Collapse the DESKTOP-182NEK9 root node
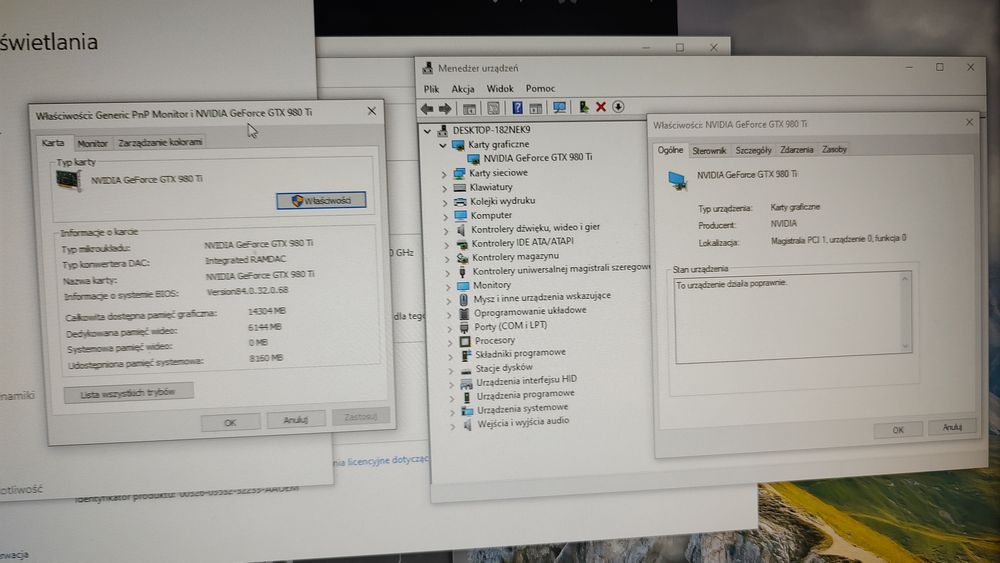The width and height of the screenshot is (1000, 563). pyautogui.click(x=427, y=131)
